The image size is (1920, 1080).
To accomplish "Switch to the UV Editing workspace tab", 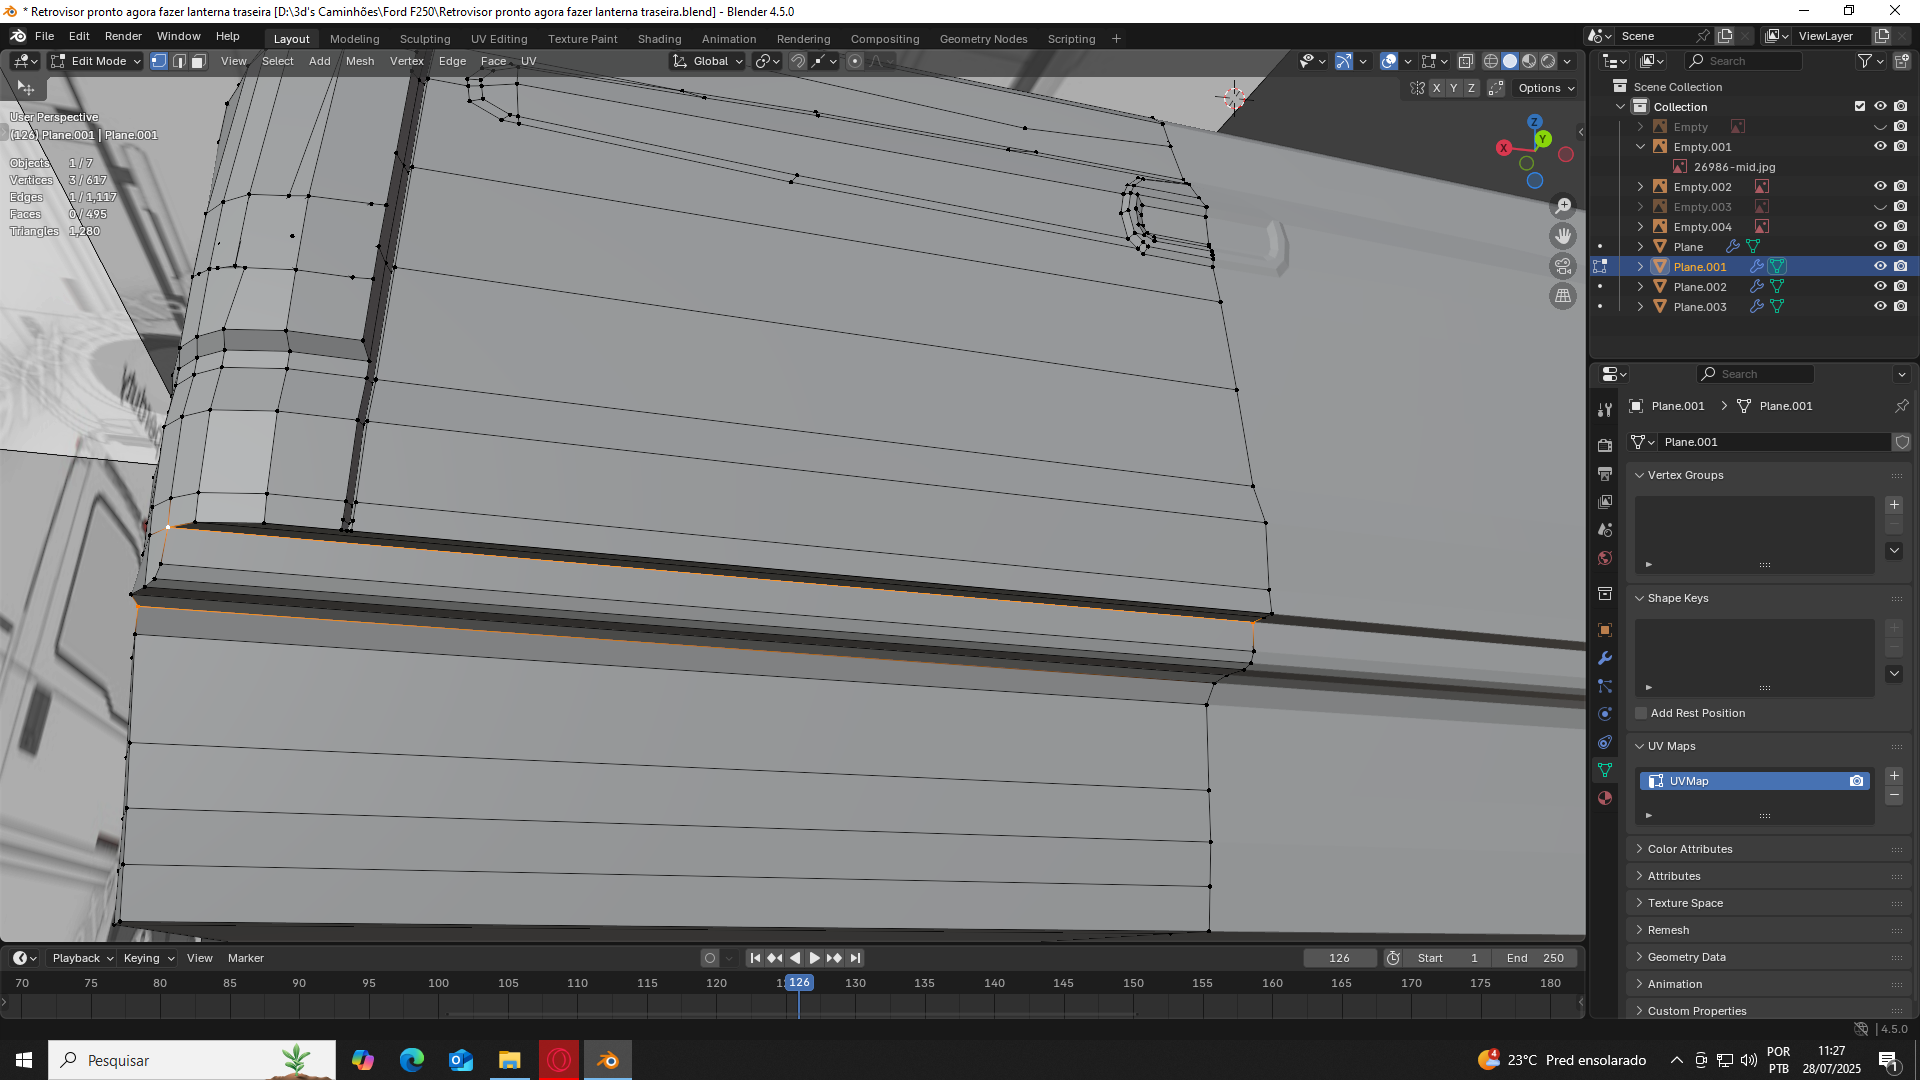I will [499, 39].
